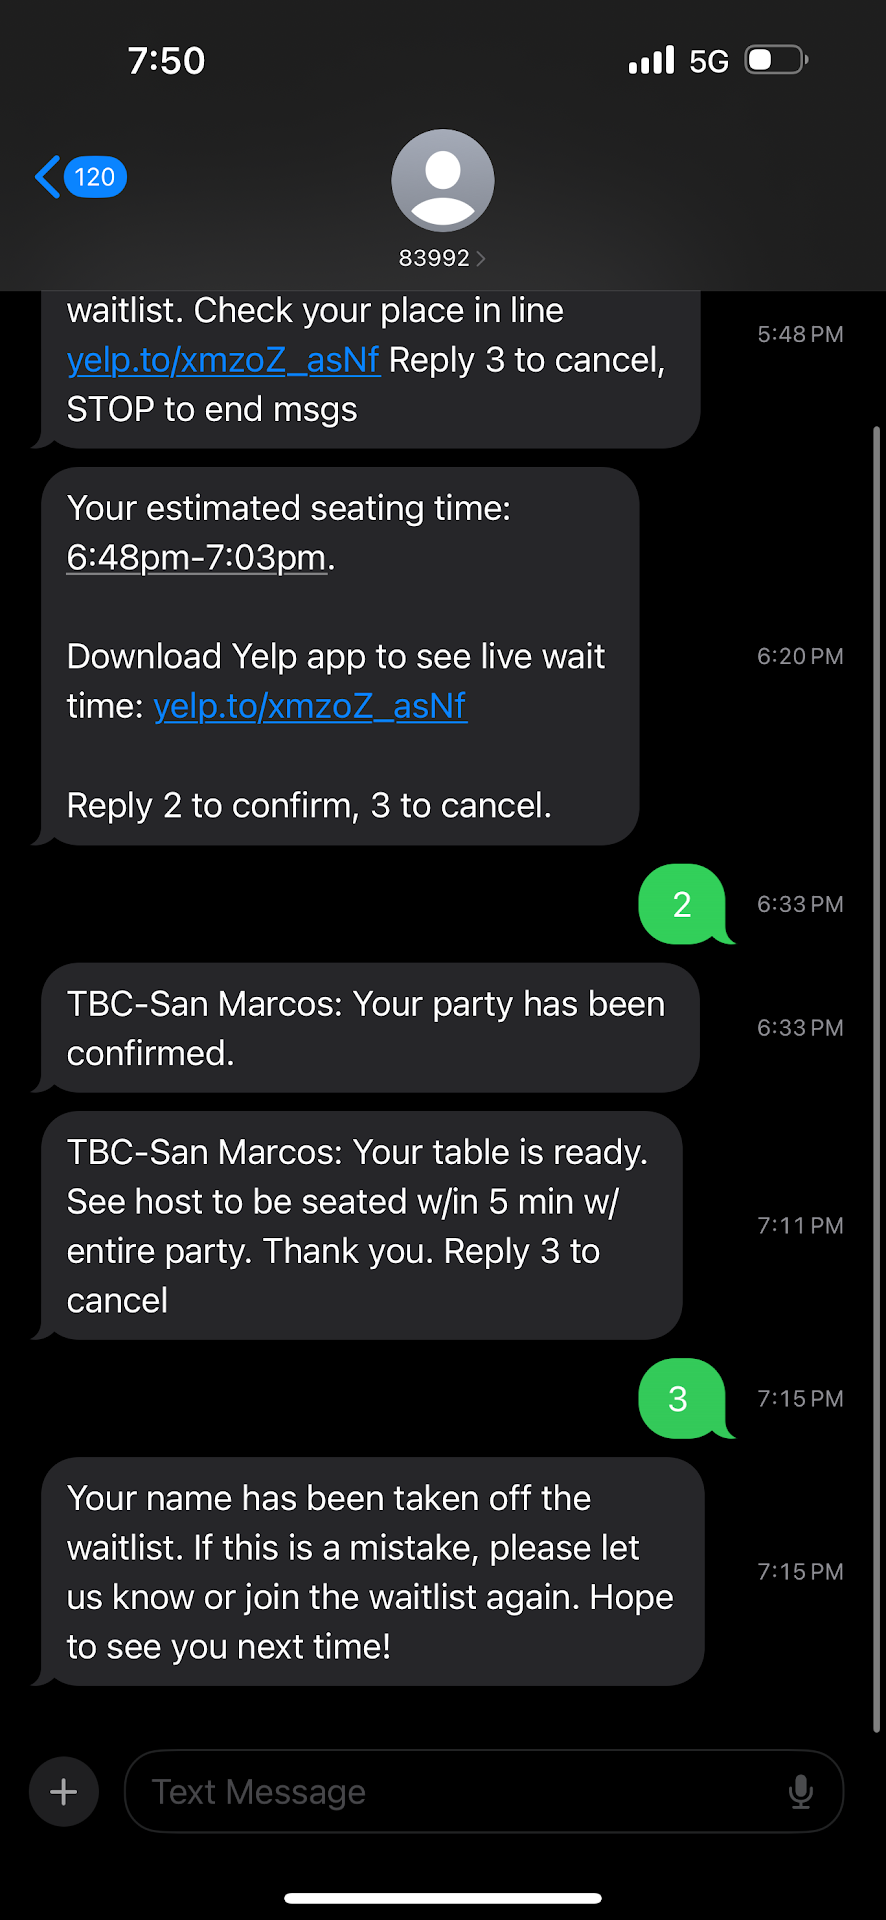Tap the sent green bubble with 2
The height and width of the screenshot is (1920, 886).
682,904
